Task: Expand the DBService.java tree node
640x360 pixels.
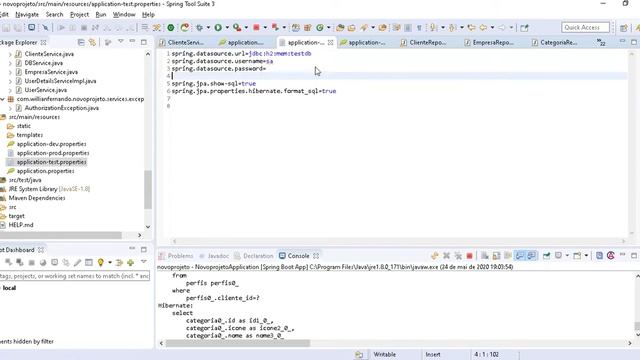Action: tap(10, 63)
